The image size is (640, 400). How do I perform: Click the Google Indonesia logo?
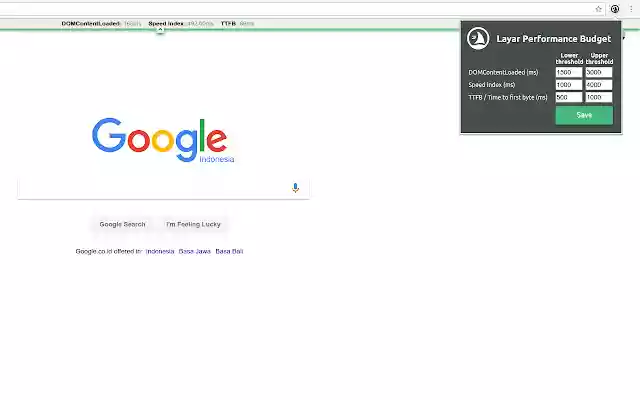(x=163, y=140)
